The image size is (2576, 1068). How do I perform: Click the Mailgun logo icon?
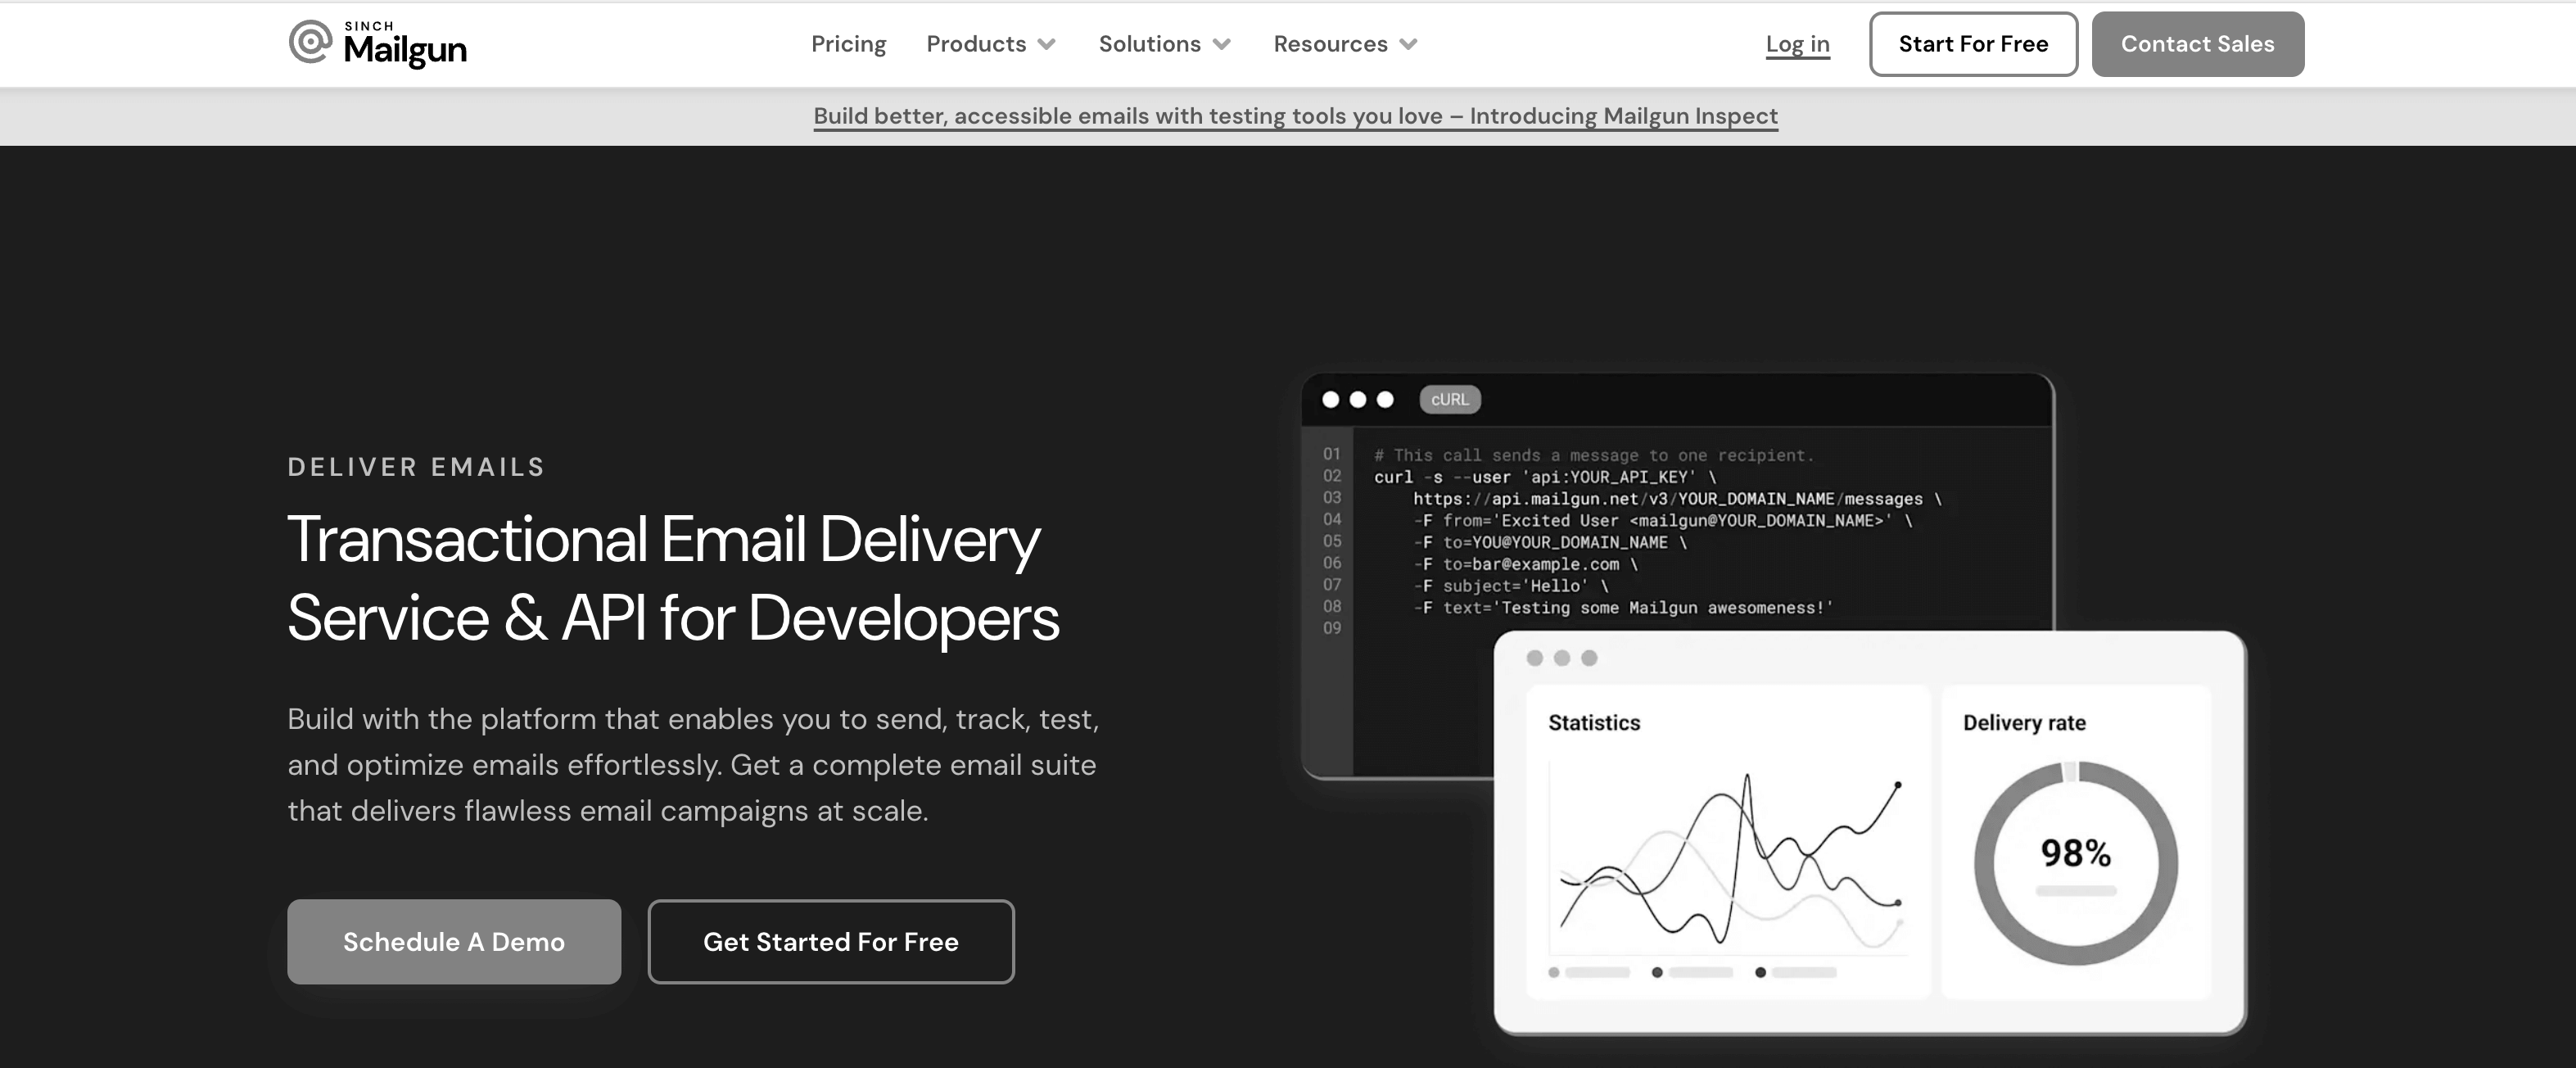[x=310, y=42]
